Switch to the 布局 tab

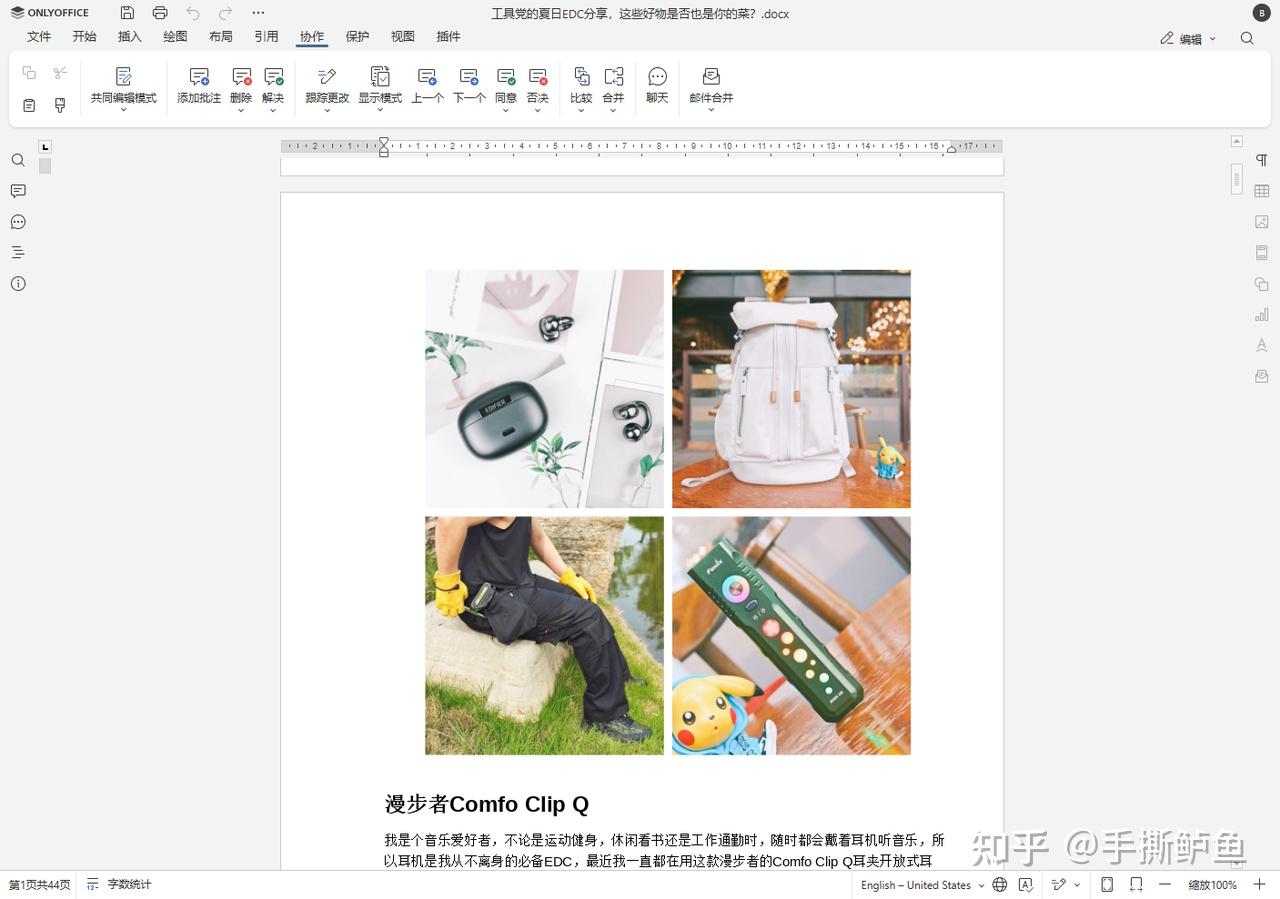click(x=221, y=37)
